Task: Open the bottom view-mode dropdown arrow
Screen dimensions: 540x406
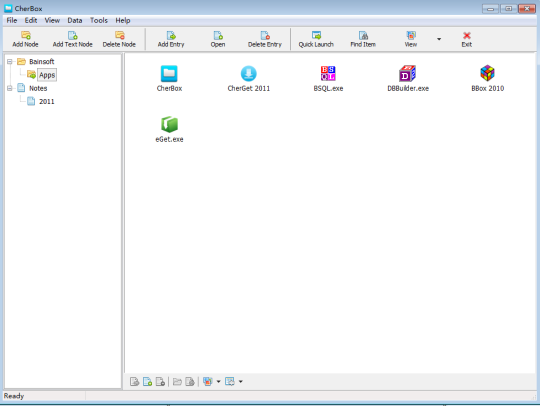Action: pyautogui.click(x=218, y=382)
